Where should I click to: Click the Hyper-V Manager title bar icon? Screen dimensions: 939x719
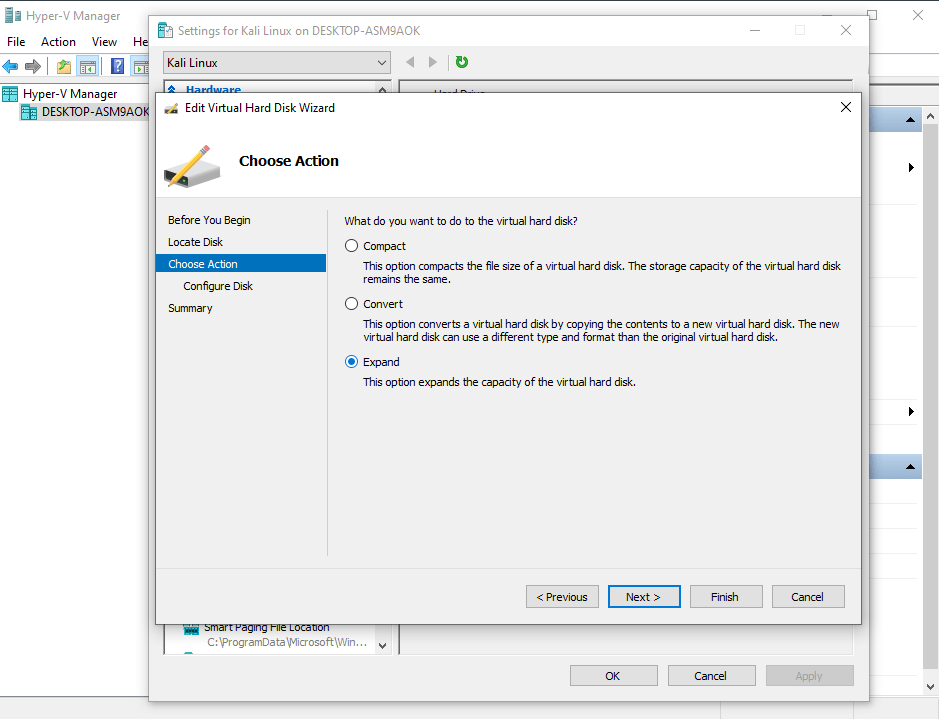click(13, 16)
